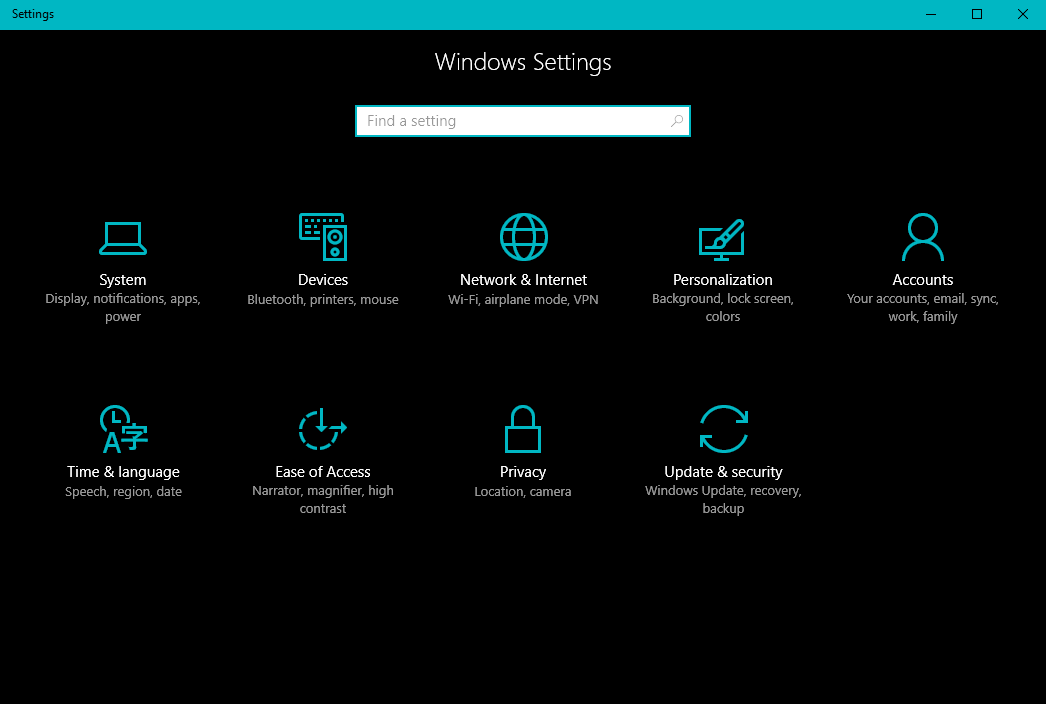Open the Update & security arrows icon
This screenshot has height=704, width=1046.
724,429
